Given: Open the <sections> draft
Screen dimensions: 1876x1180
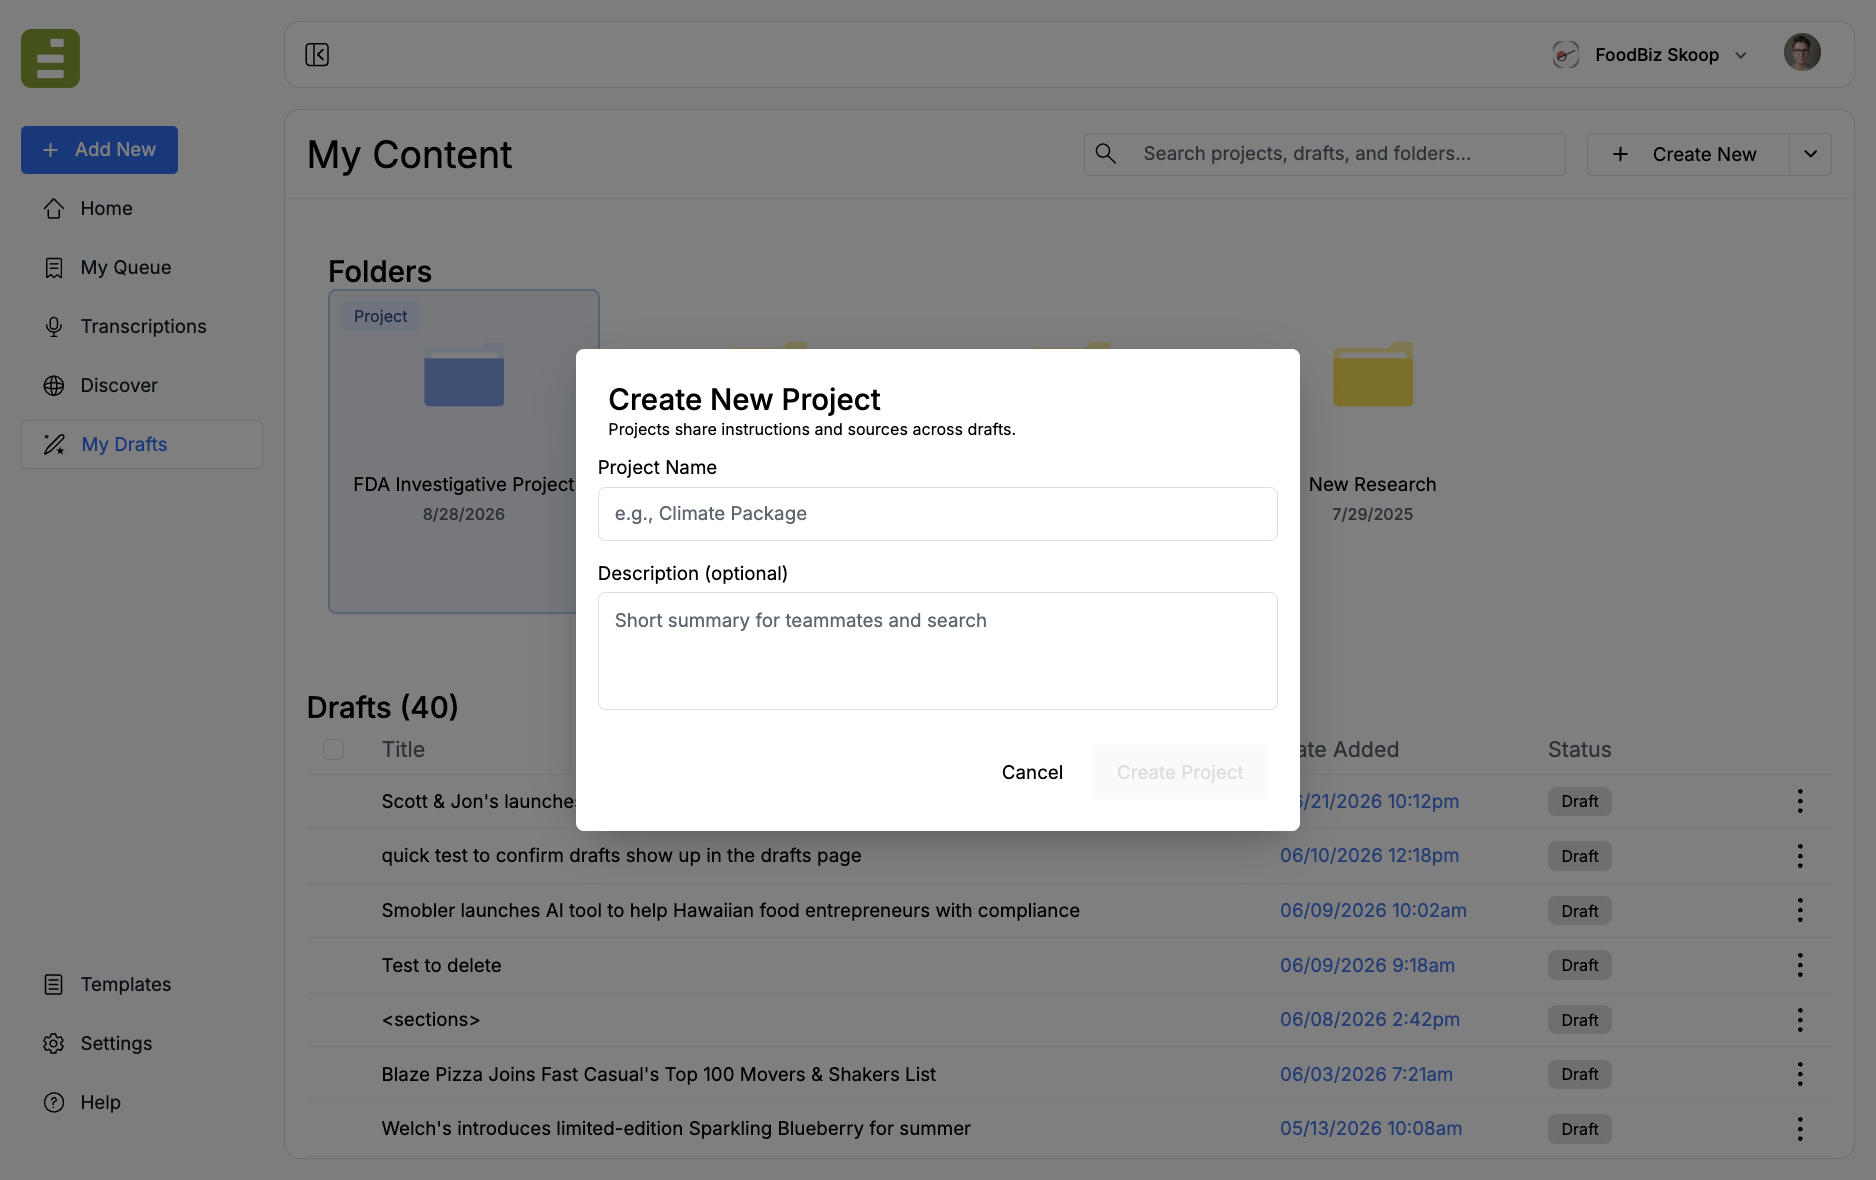Looking at the screenshot, I should coord(431,1020).
